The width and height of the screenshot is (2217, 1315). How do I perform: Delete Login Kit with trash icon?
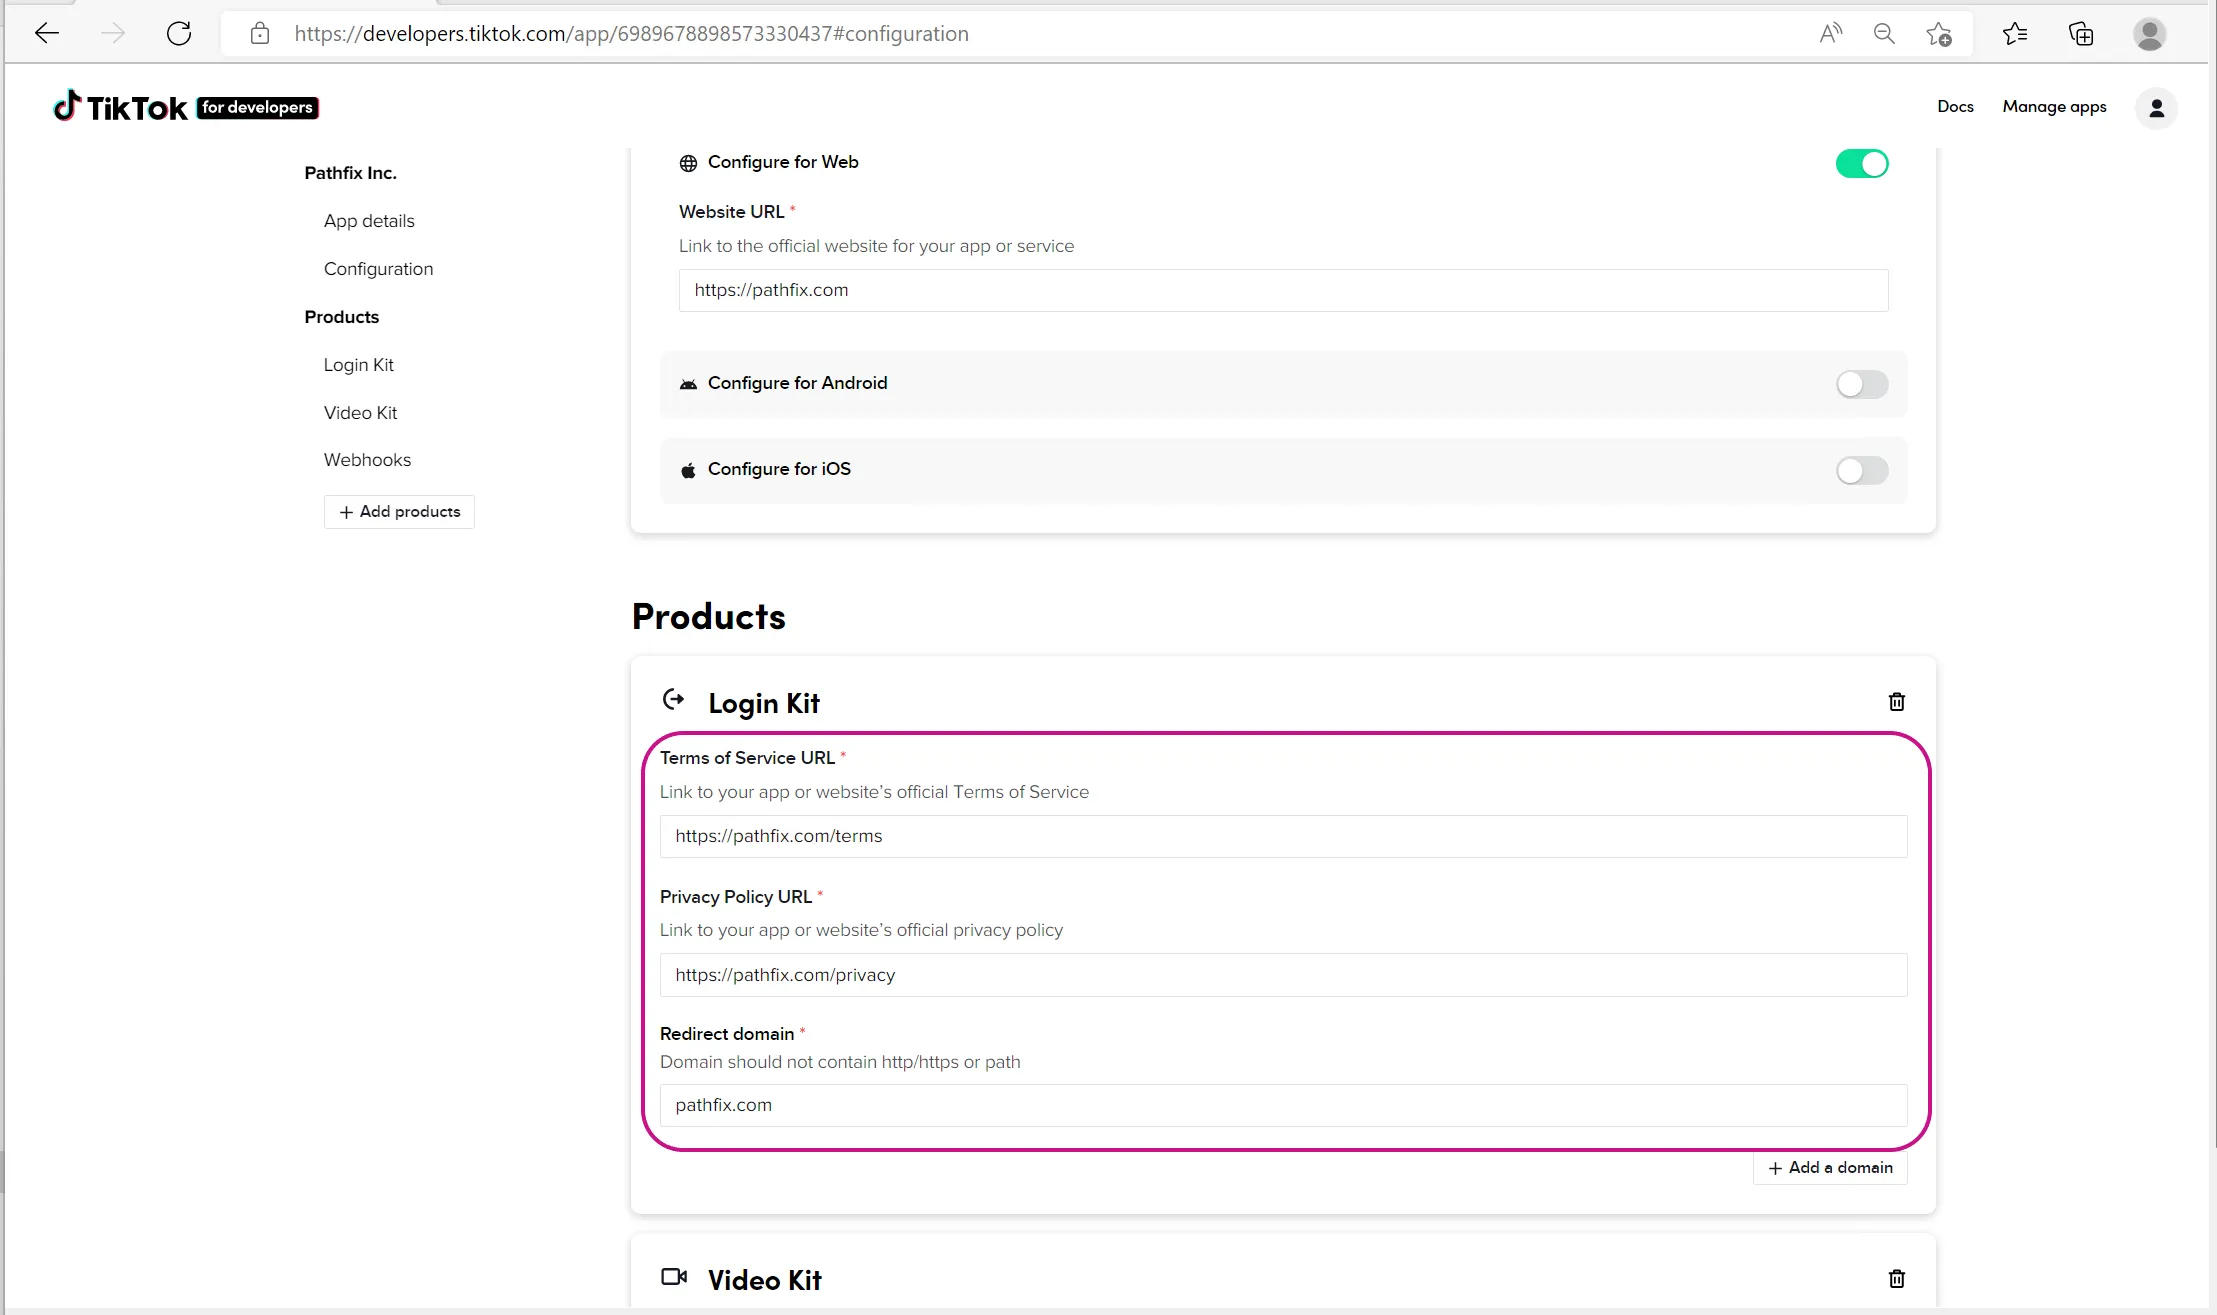[1896, 702]
